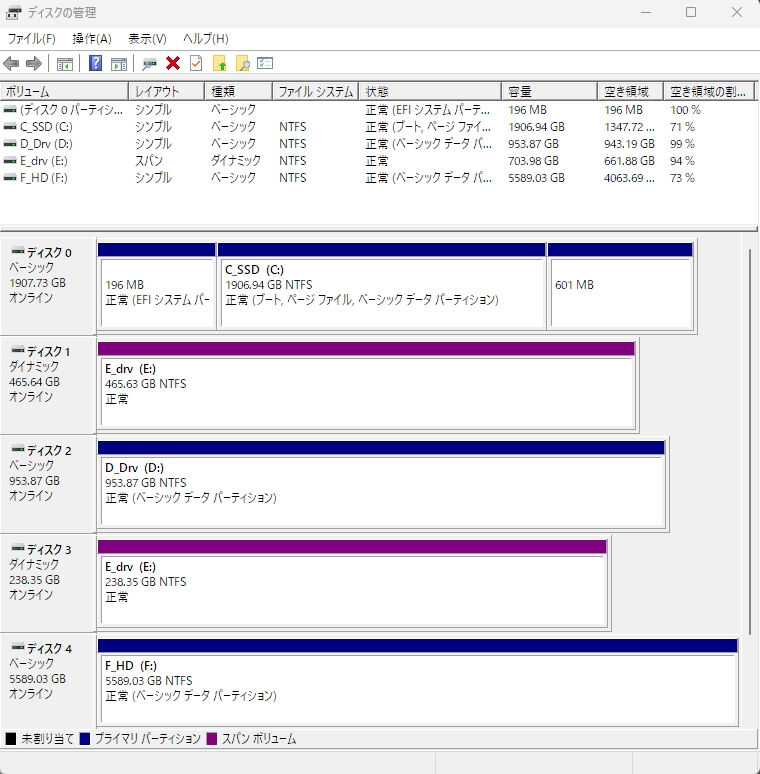
Task: Sort by the レイアウト column header
Action: pyautogui.click(x=167, y=91)
